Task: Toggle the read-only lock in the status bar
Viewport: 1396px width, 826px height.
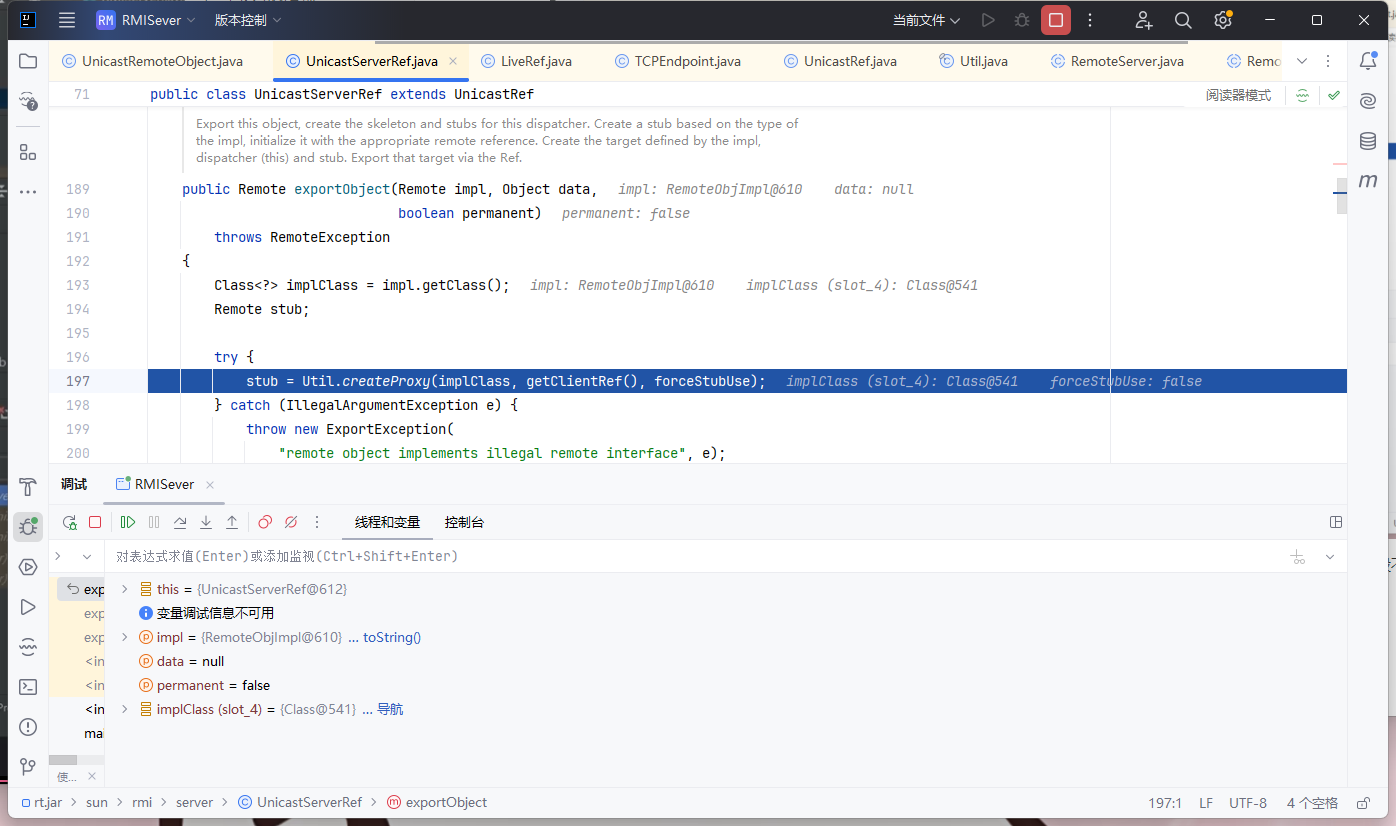Action: coord(1362,803)
